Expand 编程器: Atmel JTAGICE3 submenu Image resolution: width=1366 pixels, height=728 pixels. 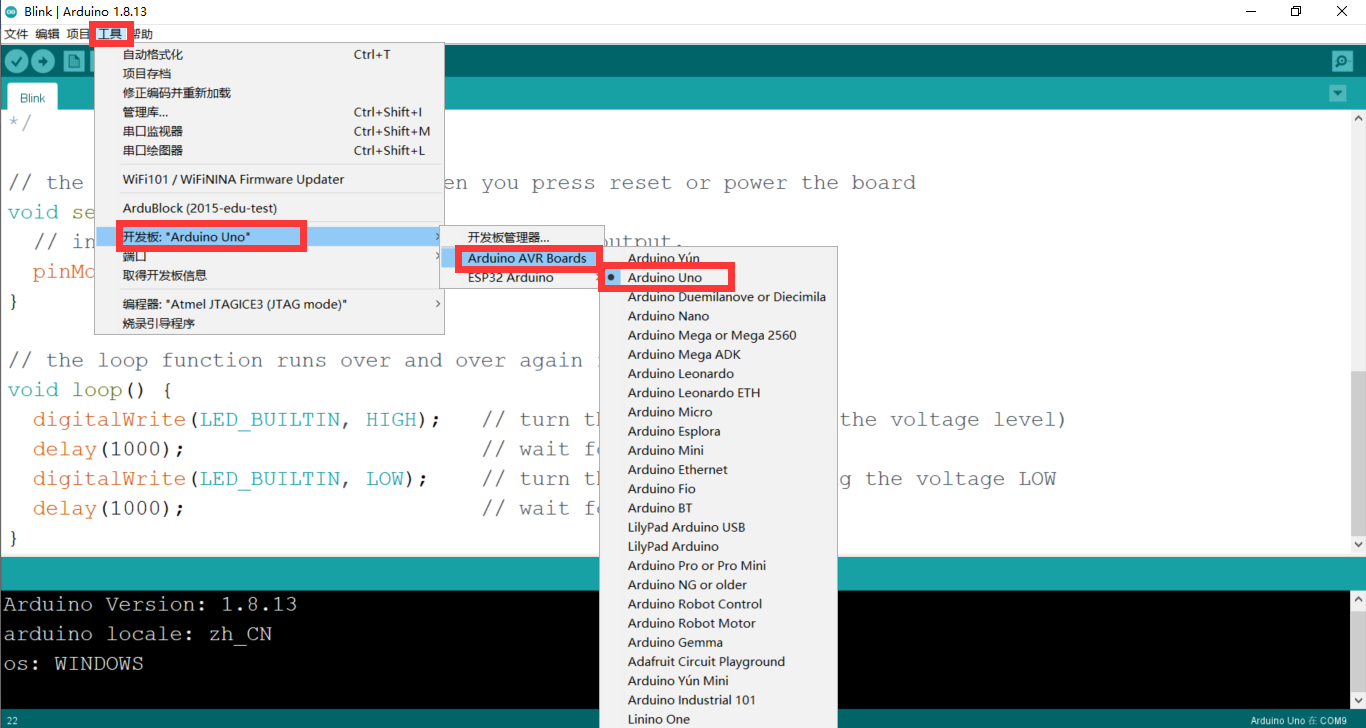click(269, 304)
